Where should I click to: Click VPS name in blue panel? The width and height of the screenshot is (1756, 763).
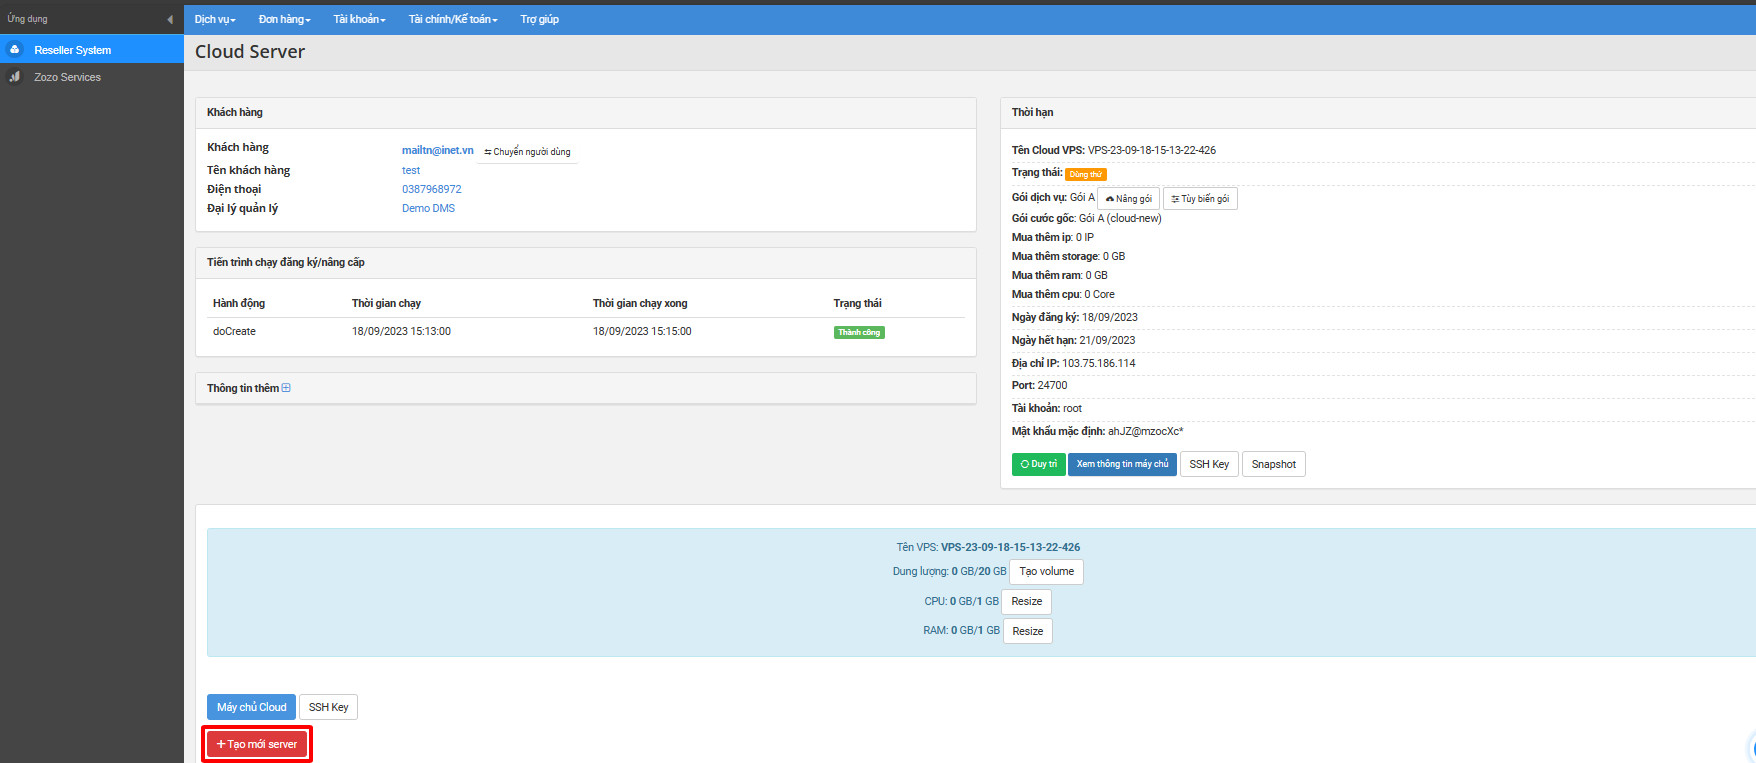point(1010,547)
